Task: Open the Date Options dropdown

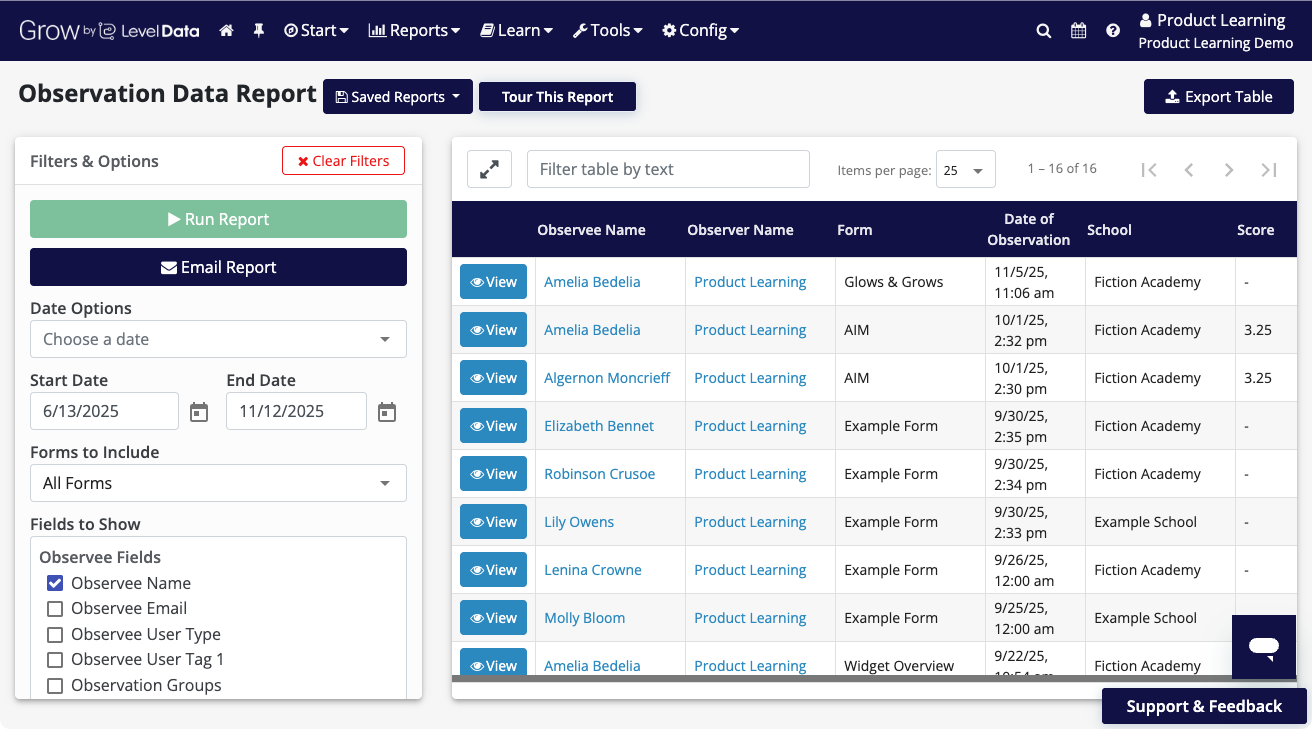Action: click(x=218, y=339)
